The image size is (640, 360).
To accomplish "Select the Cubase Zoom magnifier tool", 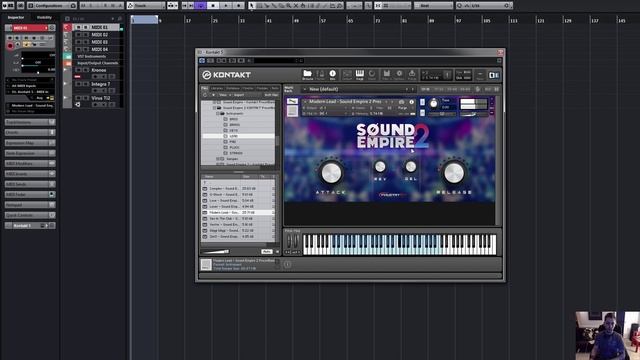I will (289, 6).
